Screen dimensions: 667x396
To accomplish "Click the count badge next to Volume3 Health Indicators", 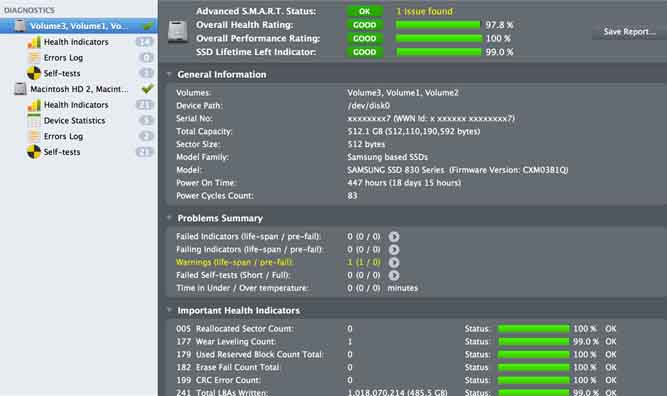I will (145, 42).
